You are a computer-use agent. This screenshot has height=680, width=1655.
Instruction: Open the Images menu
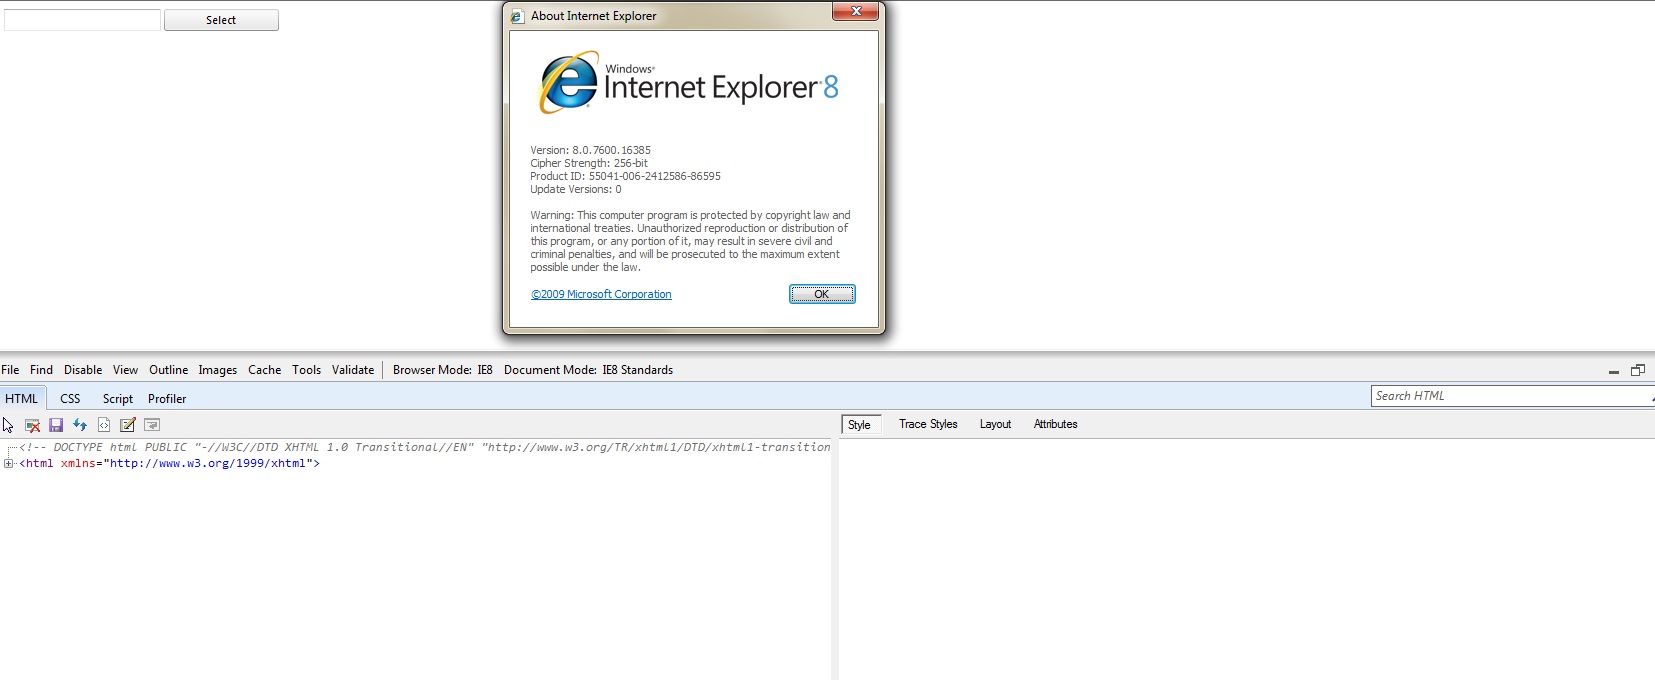click(x=217, y=370)
